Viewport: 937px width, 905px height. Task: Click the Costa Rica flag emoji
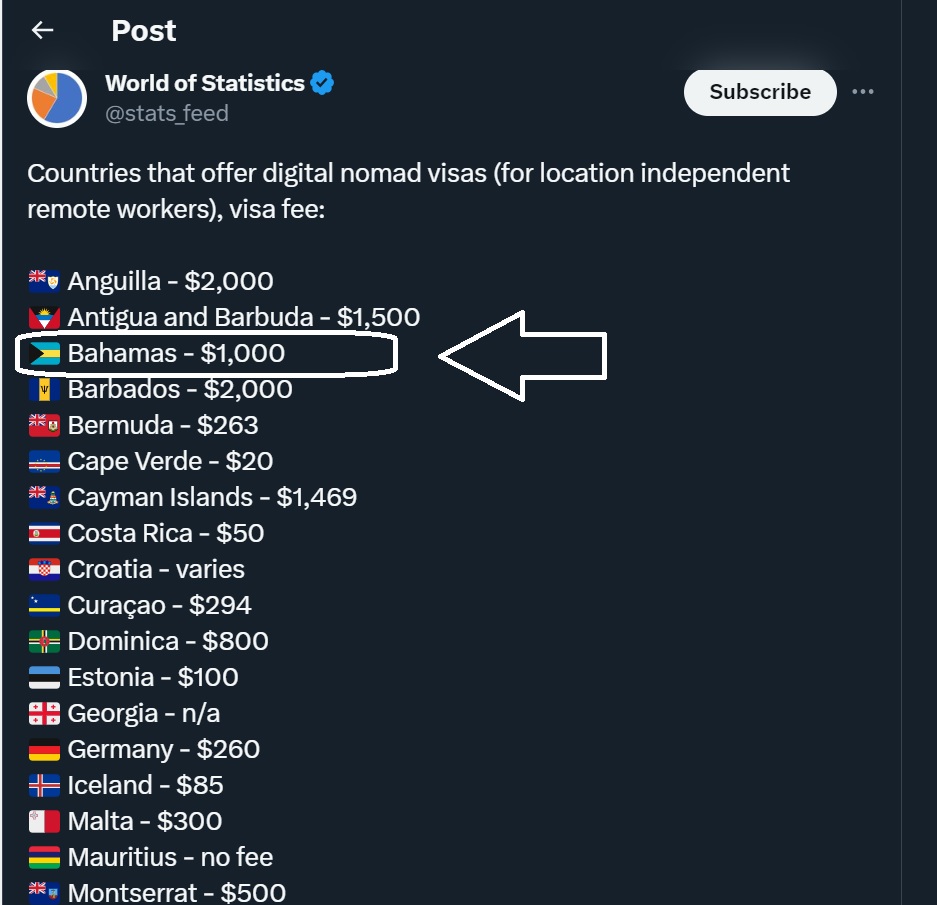44,534
